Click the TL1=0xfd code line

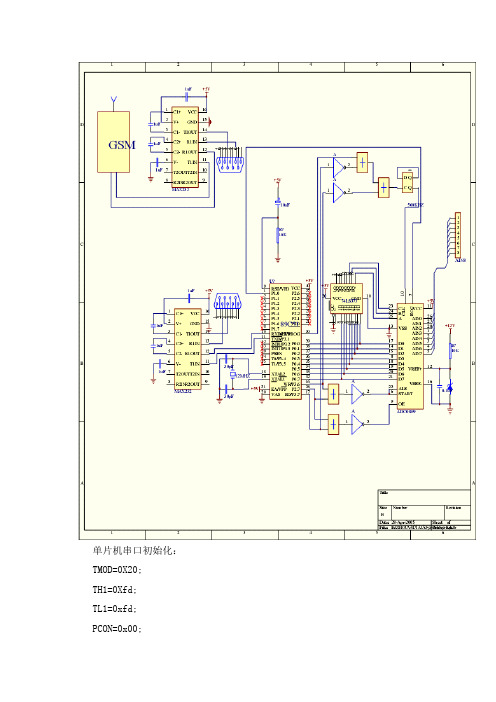(x=115, y=609)
